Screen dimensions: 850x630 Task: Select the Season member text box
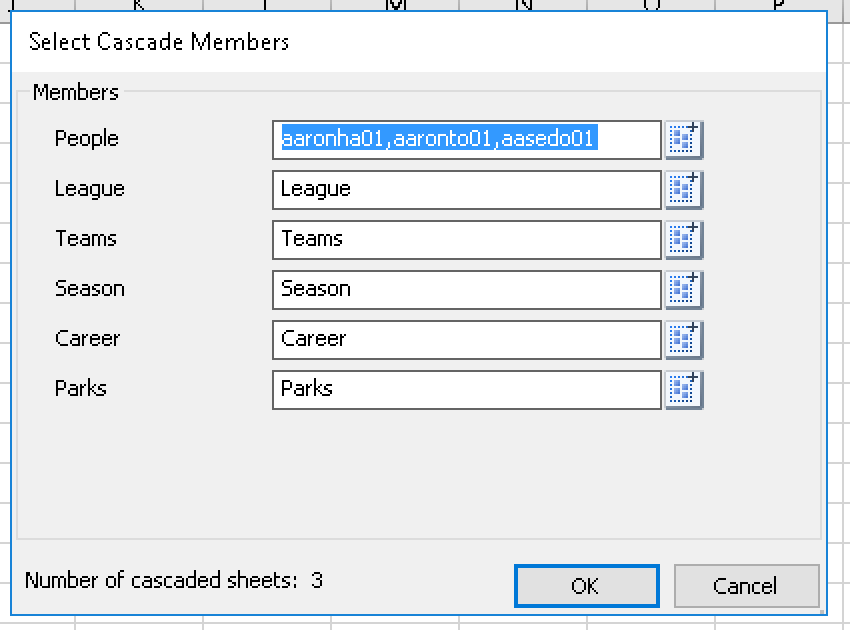point(466,289)
